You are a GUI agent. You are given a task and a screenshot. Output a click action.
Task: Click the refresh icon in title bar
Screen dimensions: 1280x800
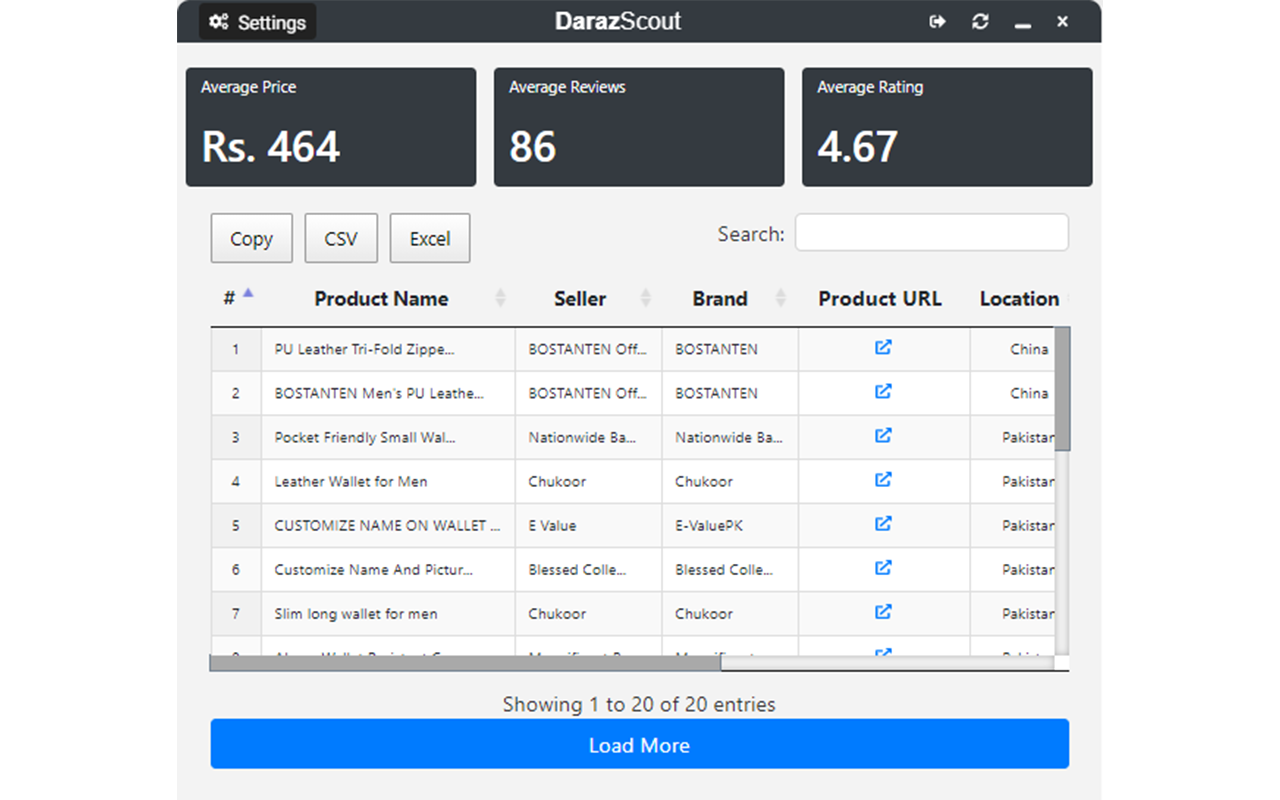click(x=980, y=22)
